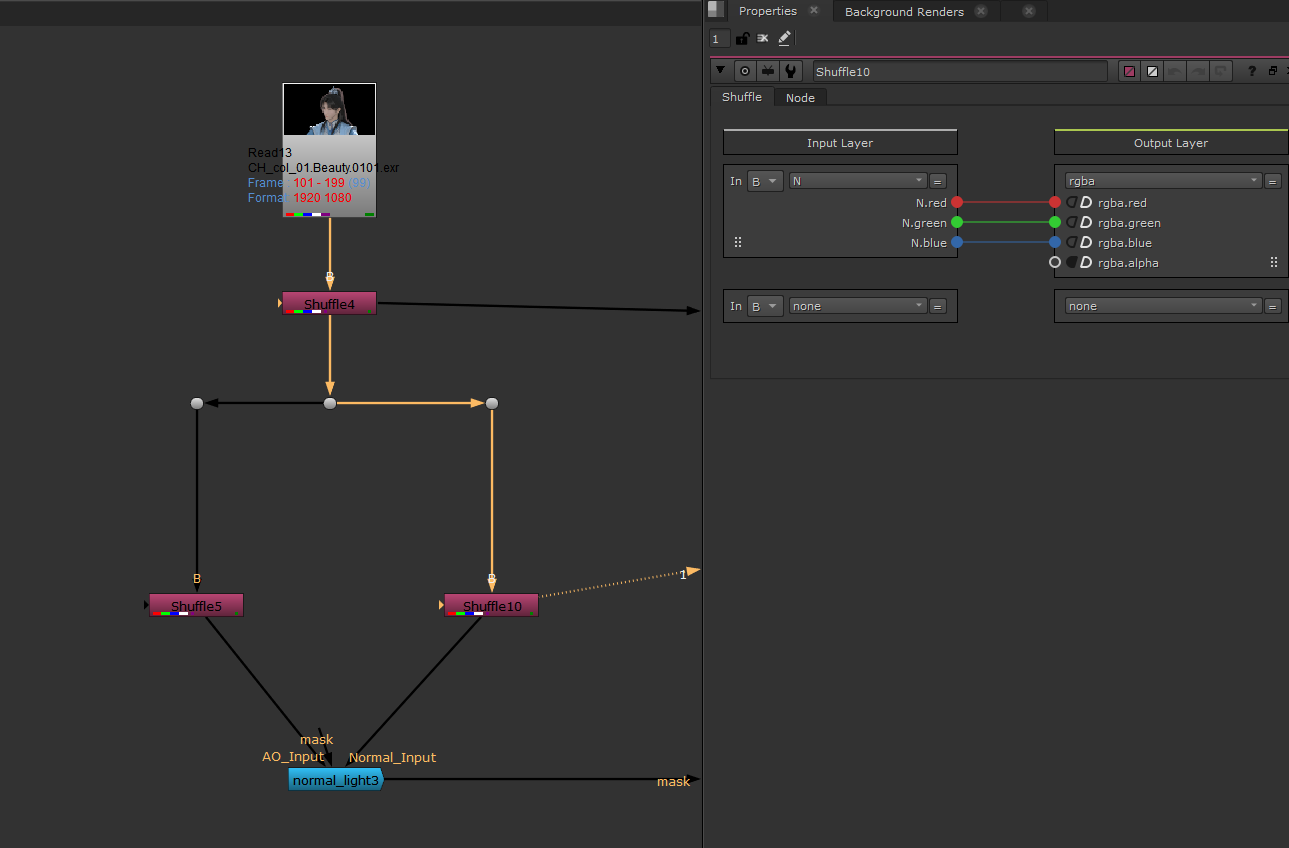
Task: Open manage user knobs wrench icon
Action: 790,70
